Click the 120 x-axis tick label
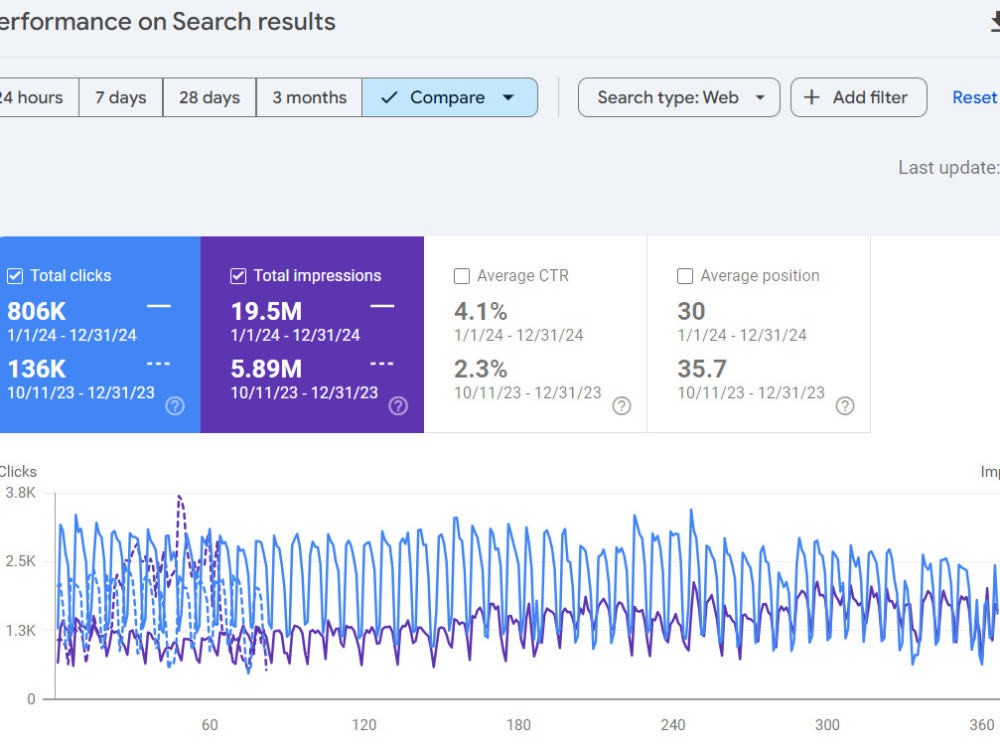1000x751 pixels. point(364,725)
